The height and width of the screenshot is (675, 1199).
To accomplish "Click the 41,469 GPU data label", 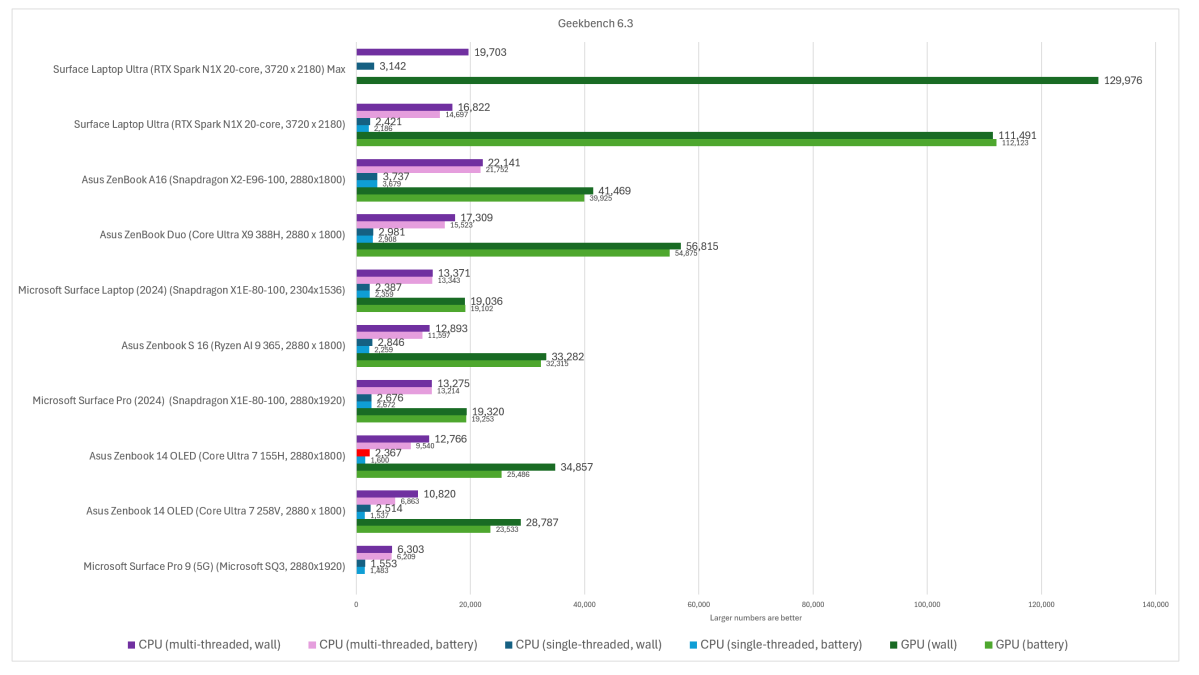I will click(x=614, y=190).
